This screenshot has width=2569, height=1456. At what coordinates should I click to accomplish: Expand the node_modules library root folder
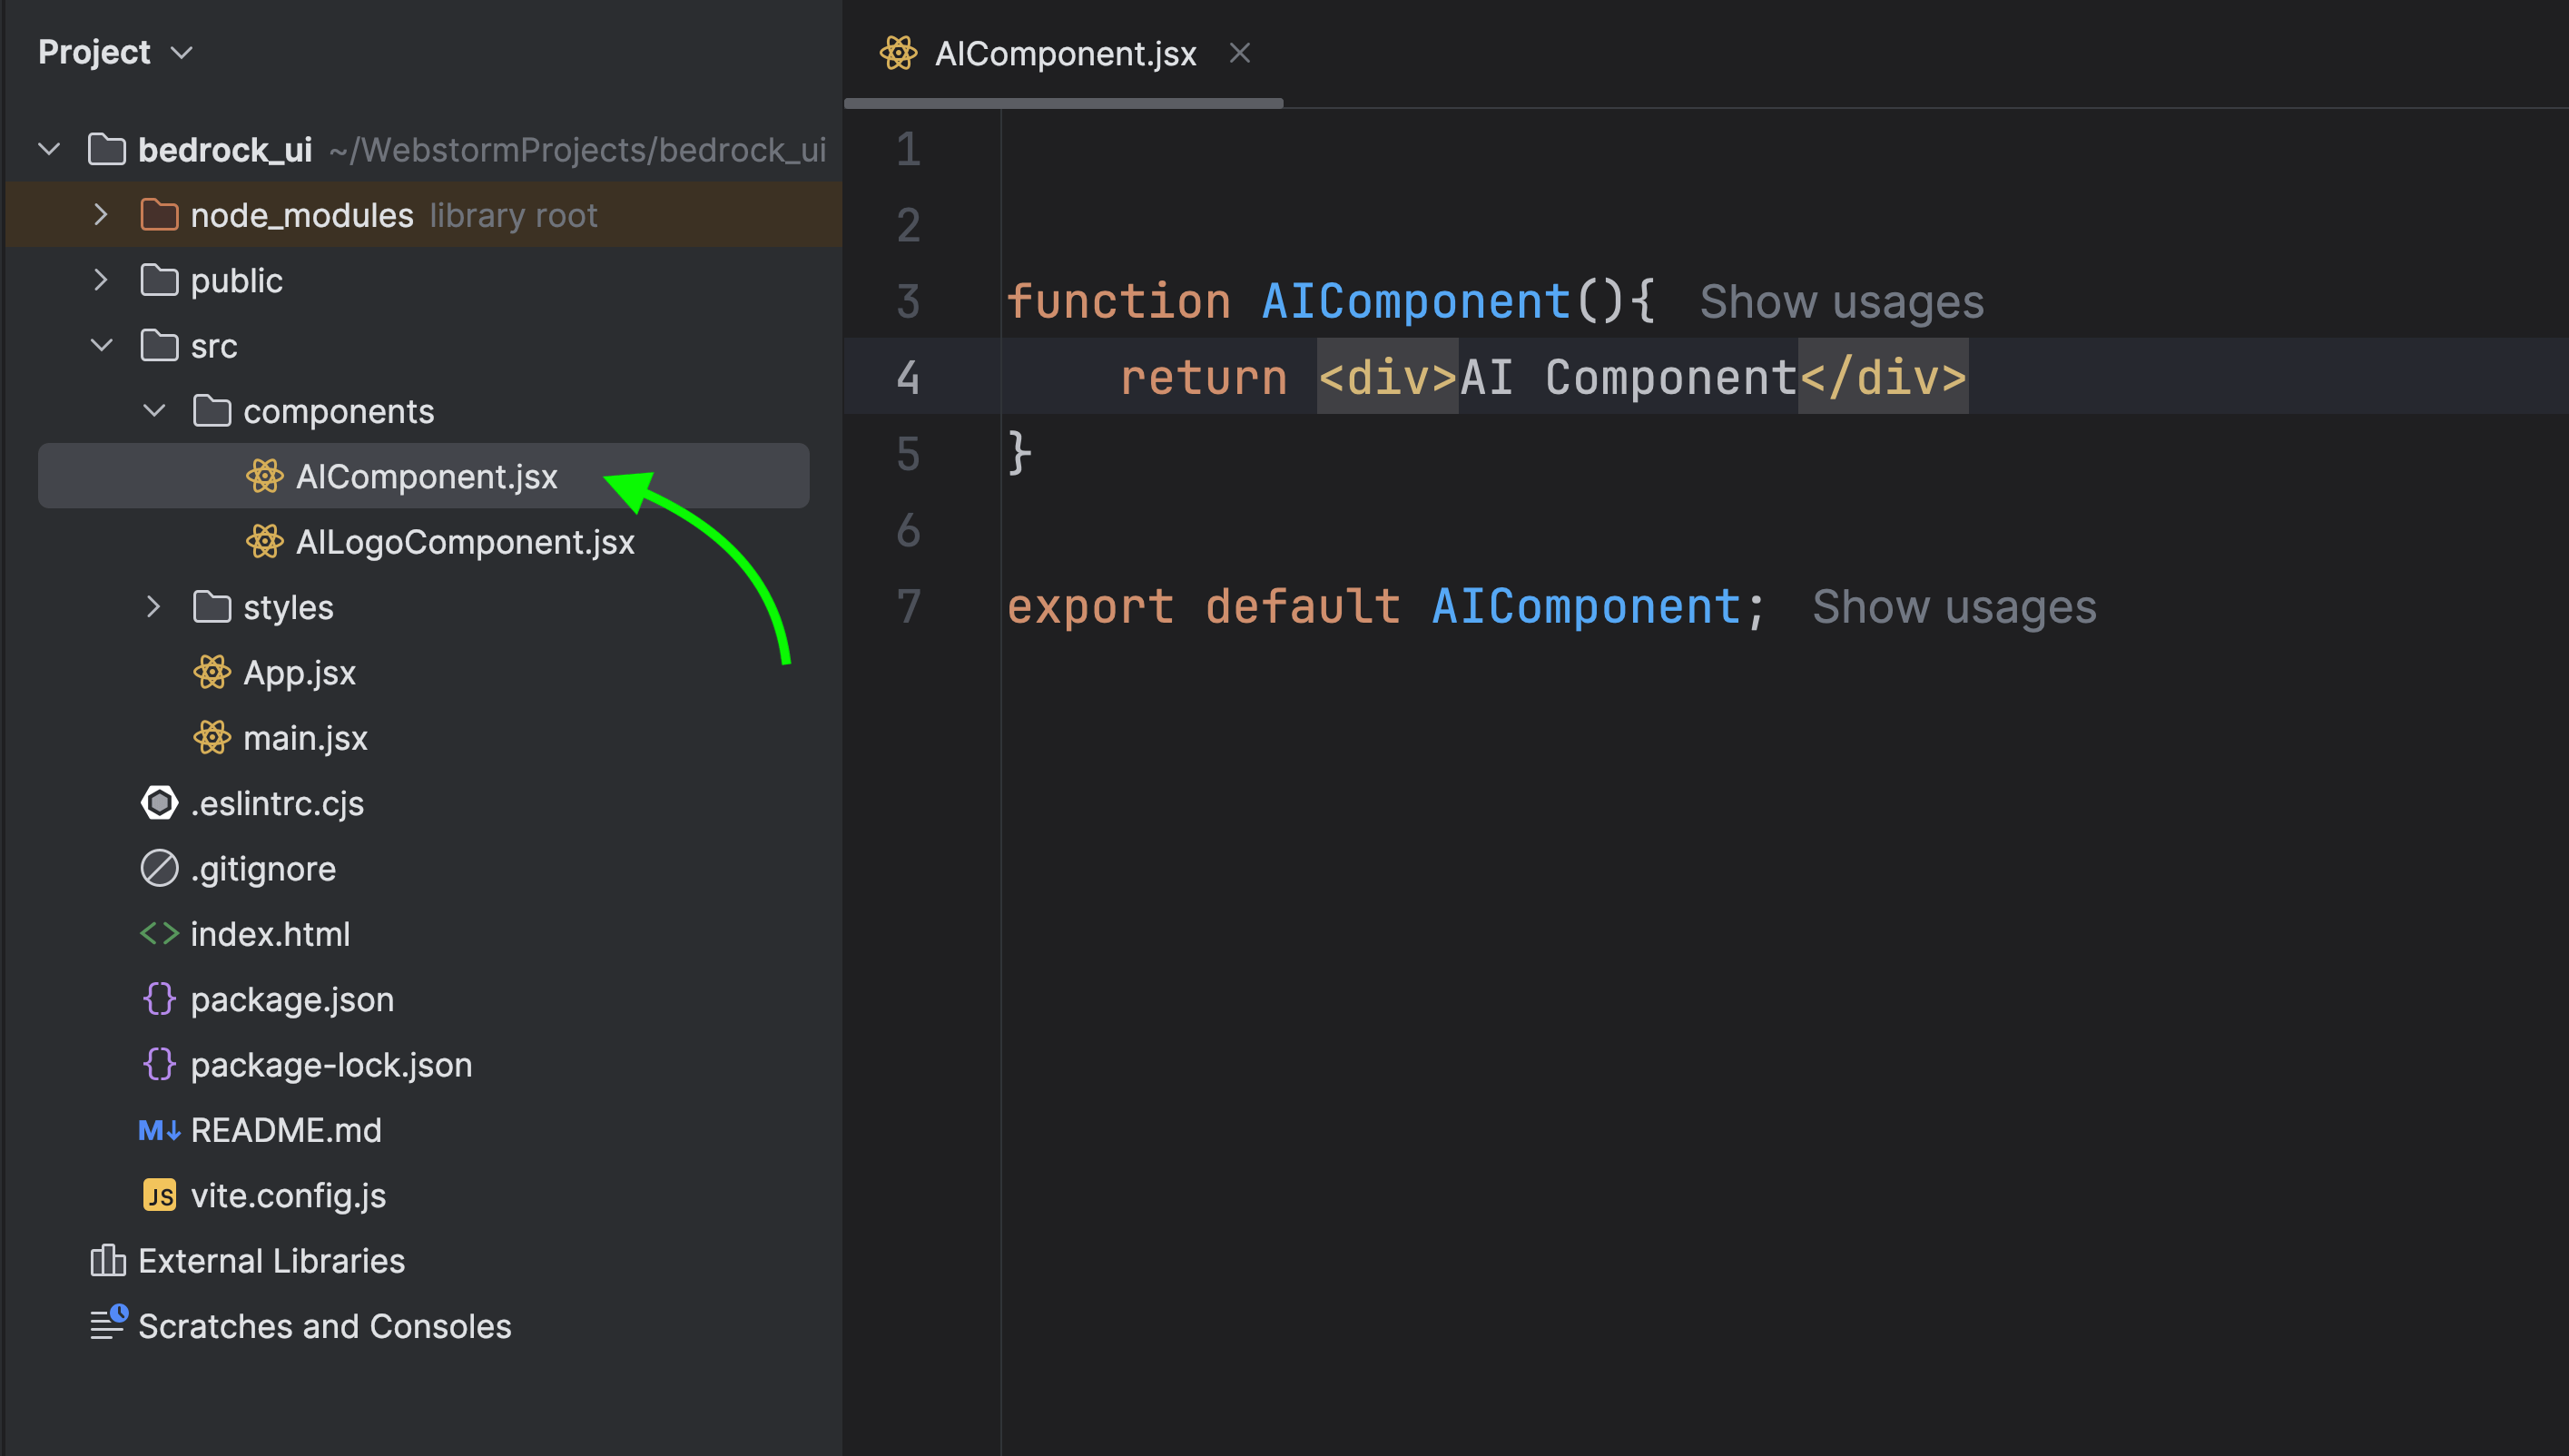(97, 215)
